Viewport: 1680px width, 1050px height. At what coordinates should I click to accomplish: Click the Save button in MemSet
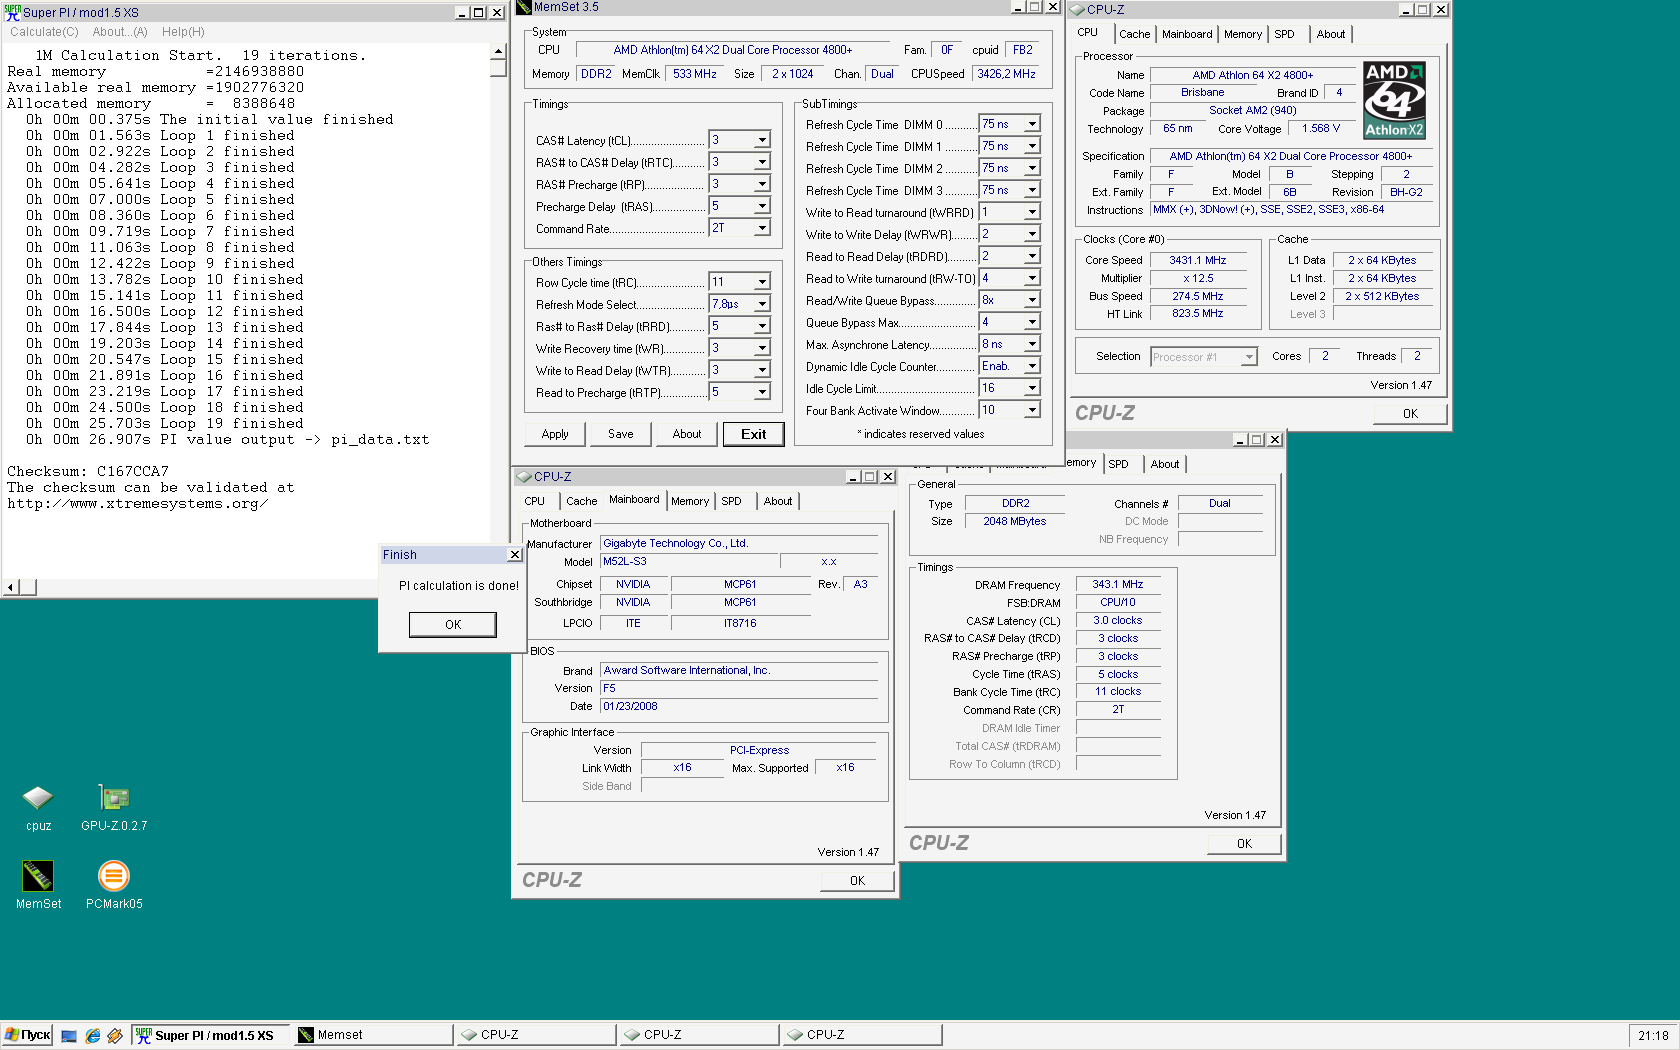pos(620,434)
